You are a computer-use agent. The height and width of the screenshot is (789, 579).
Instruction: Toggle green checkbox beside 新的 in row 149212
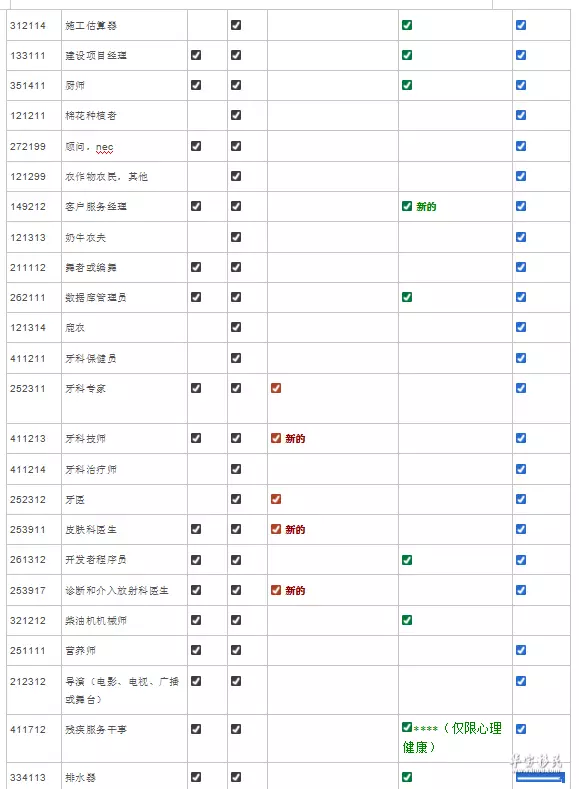(x=407, y=206)
